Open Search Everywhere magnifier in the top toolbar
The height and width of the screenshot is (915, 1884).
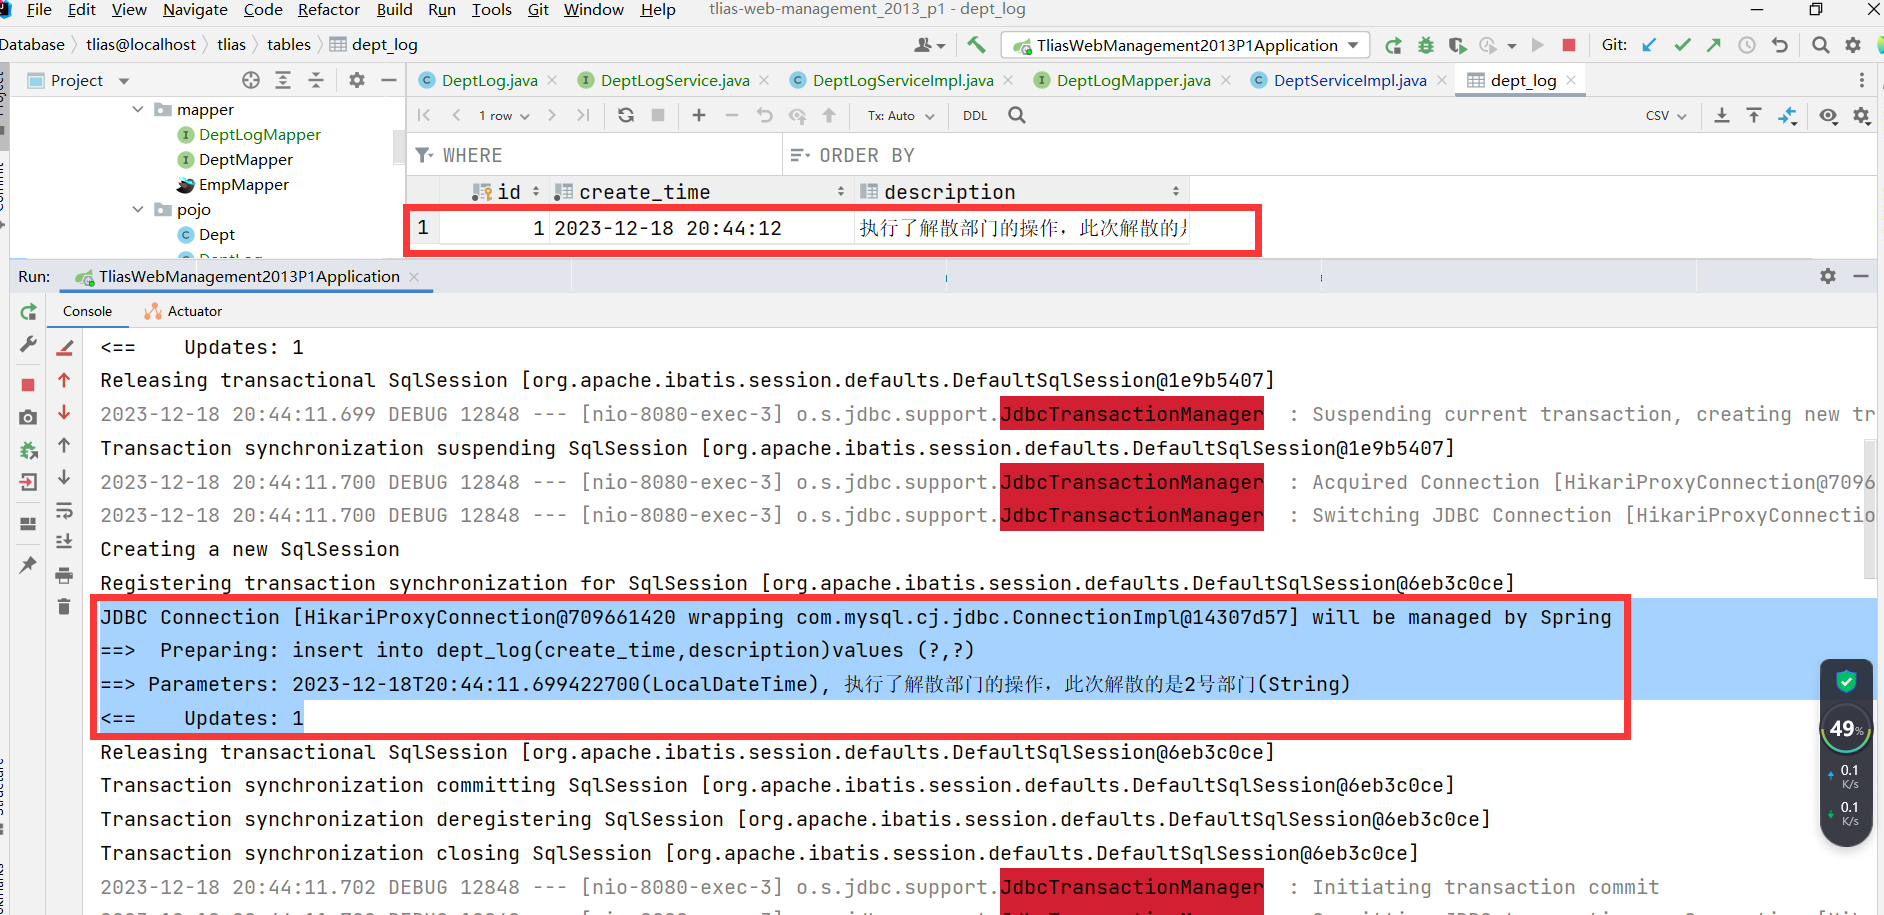pyautogui.click(x=1821, y=45)
